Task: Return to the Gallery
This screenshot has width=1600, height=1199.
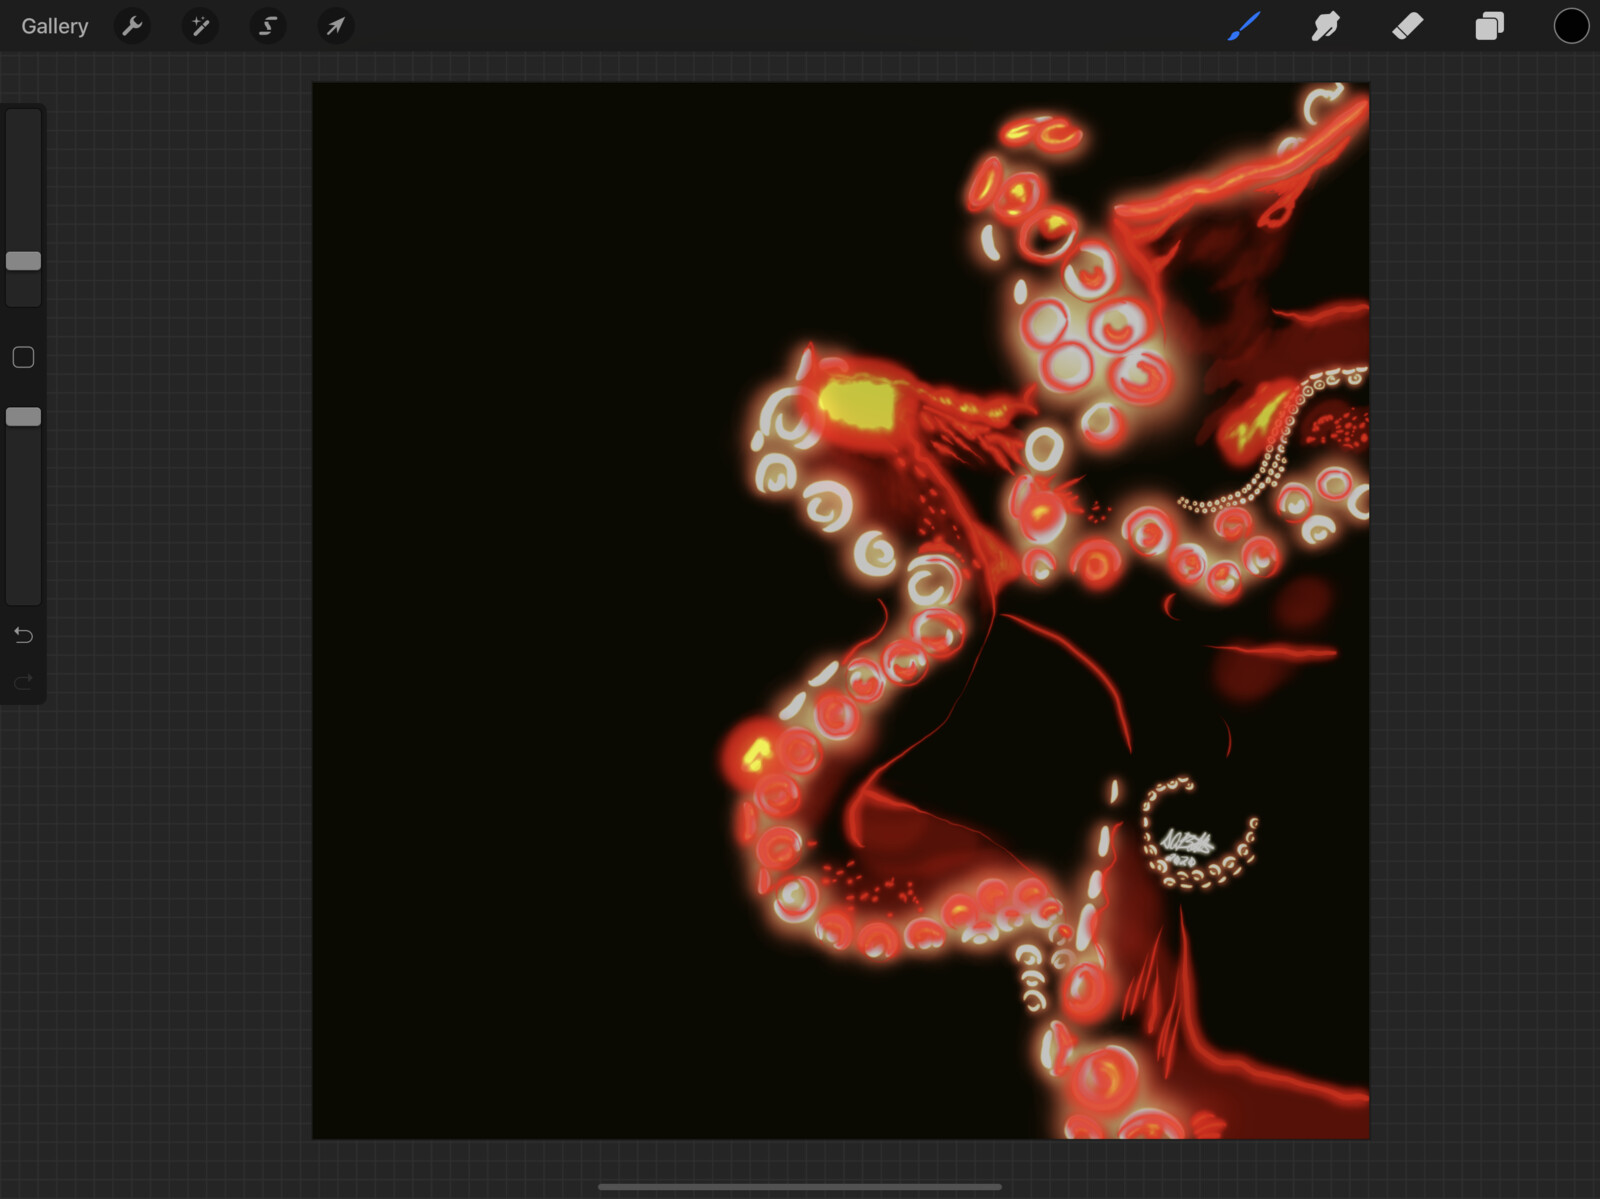Action: (55, 26)
